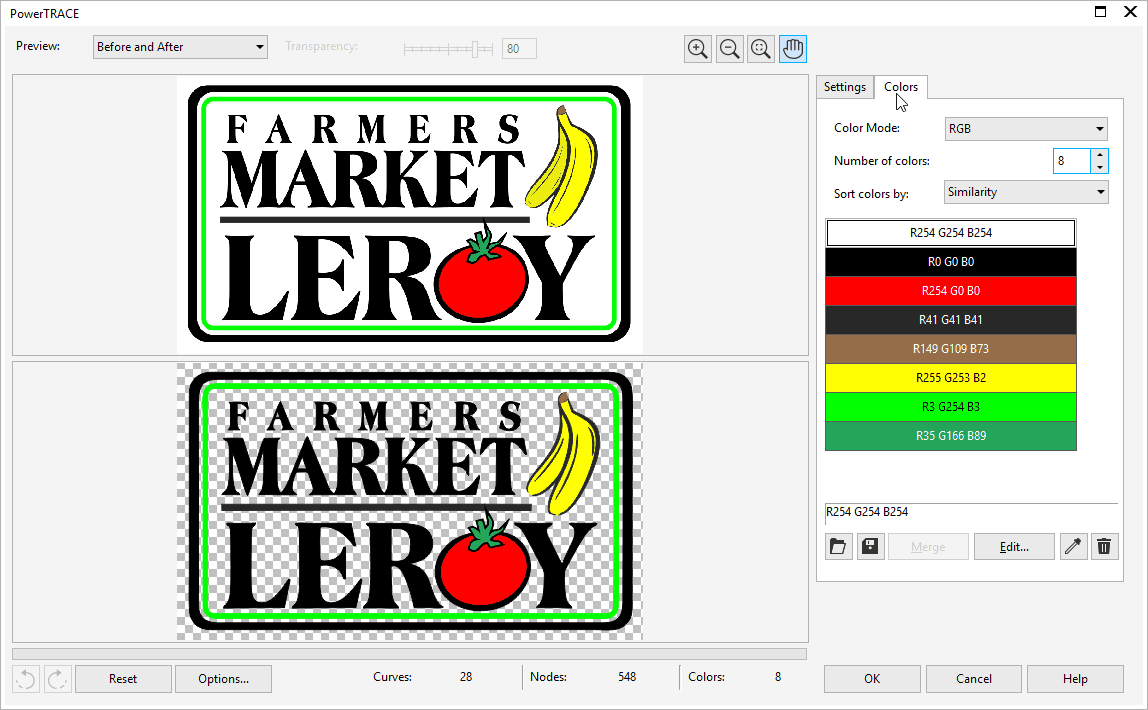Image resolution: width=1148 pixels, height=710 pixels.
Task: Switch to the Settings tab
Action: tap(844, 87)
